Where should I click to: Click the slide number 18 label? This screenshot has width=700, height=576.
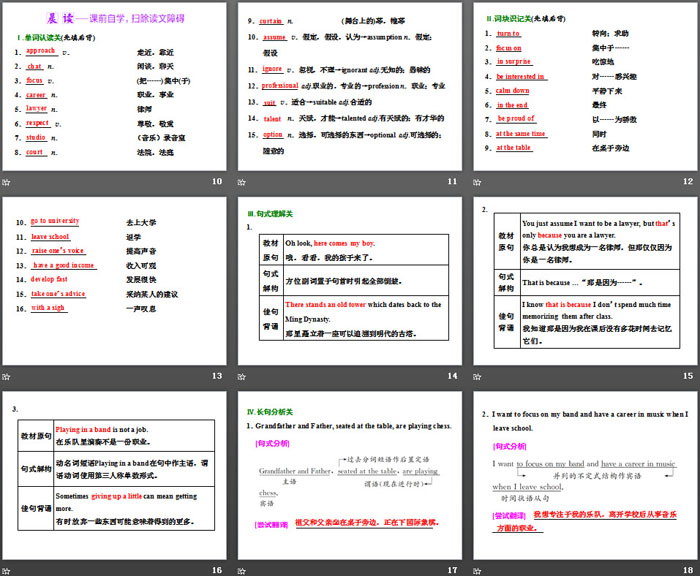(688, 570)
